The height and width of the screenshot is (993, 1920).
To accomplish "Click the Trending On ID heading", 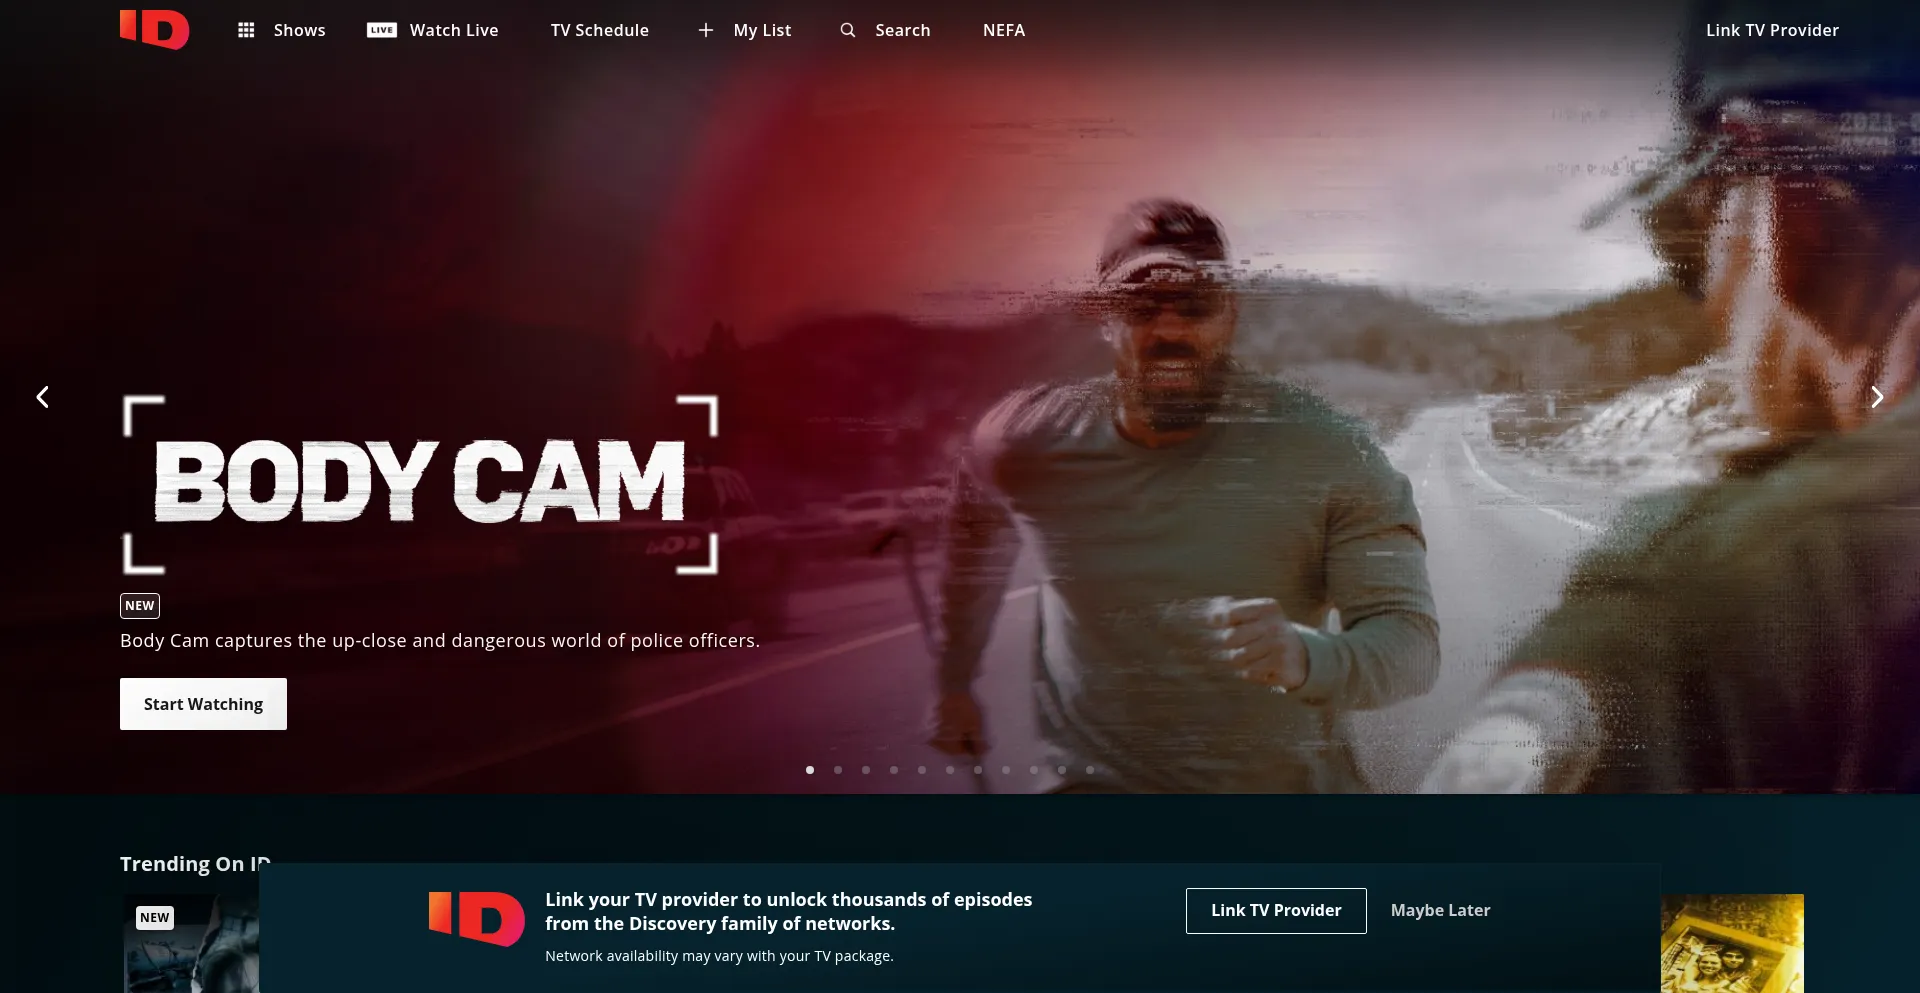I will [x=195, y=864].
